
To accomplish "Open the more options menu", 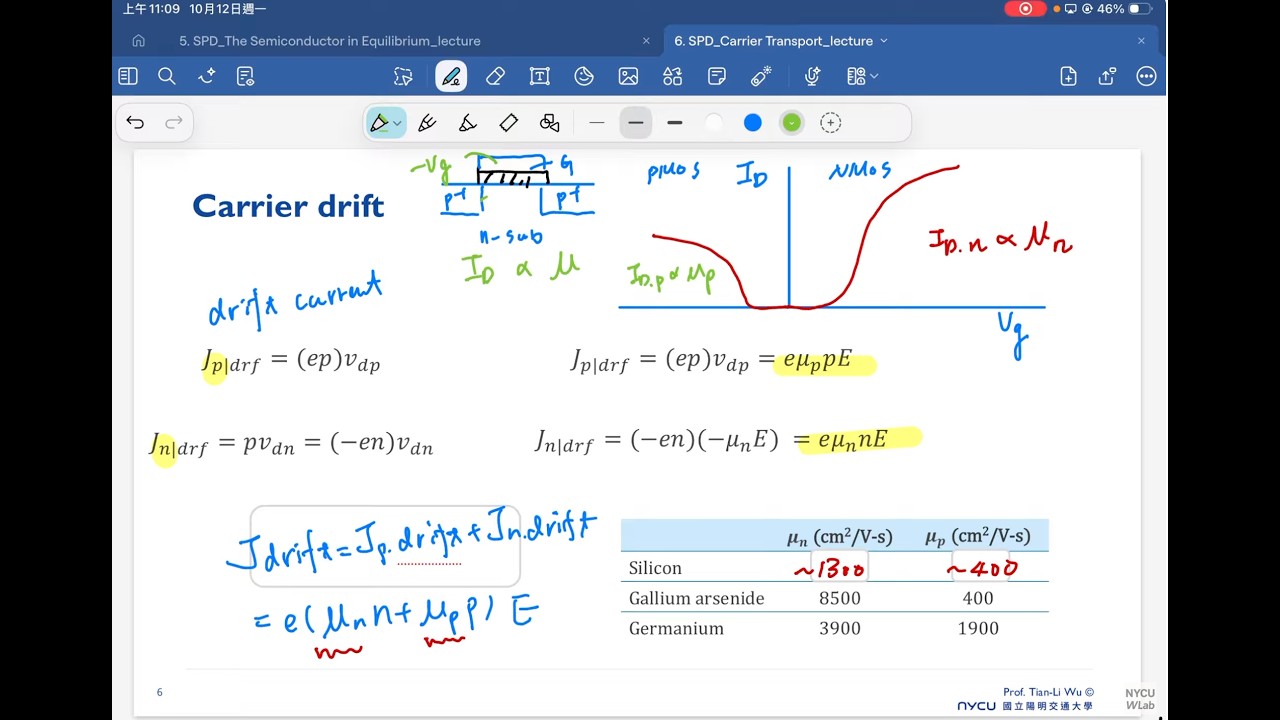I will (x=1146, y=76).
